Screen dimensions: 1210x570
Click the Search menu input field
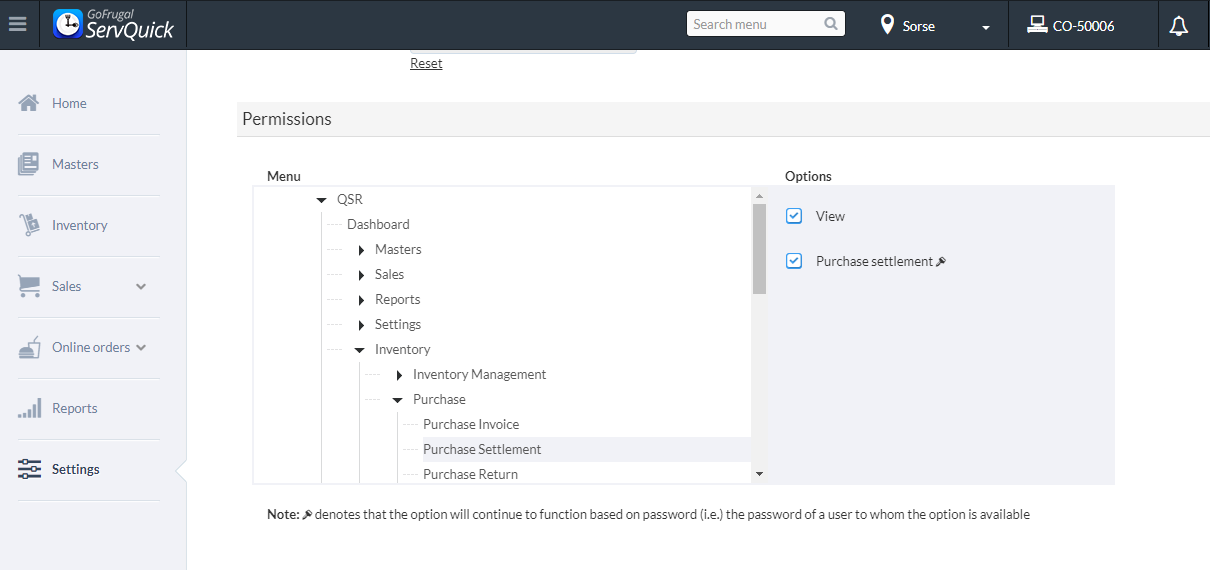tap(755, 24)
